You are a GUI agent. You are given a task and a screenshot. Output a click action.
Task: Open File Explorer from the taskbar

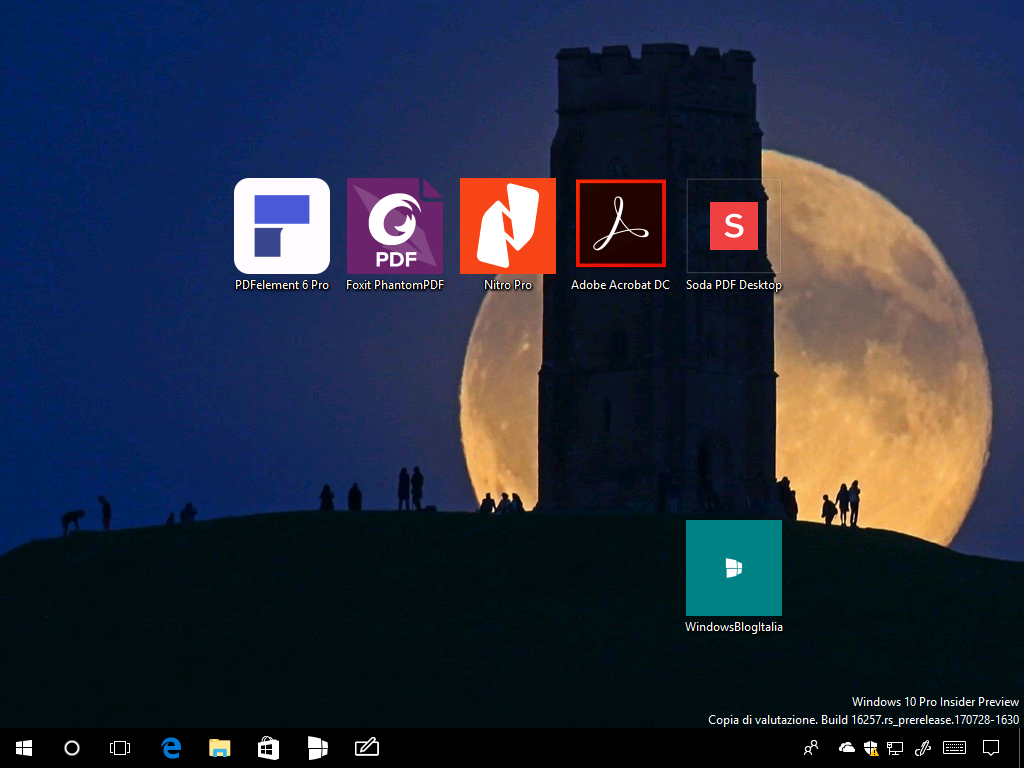219,748
